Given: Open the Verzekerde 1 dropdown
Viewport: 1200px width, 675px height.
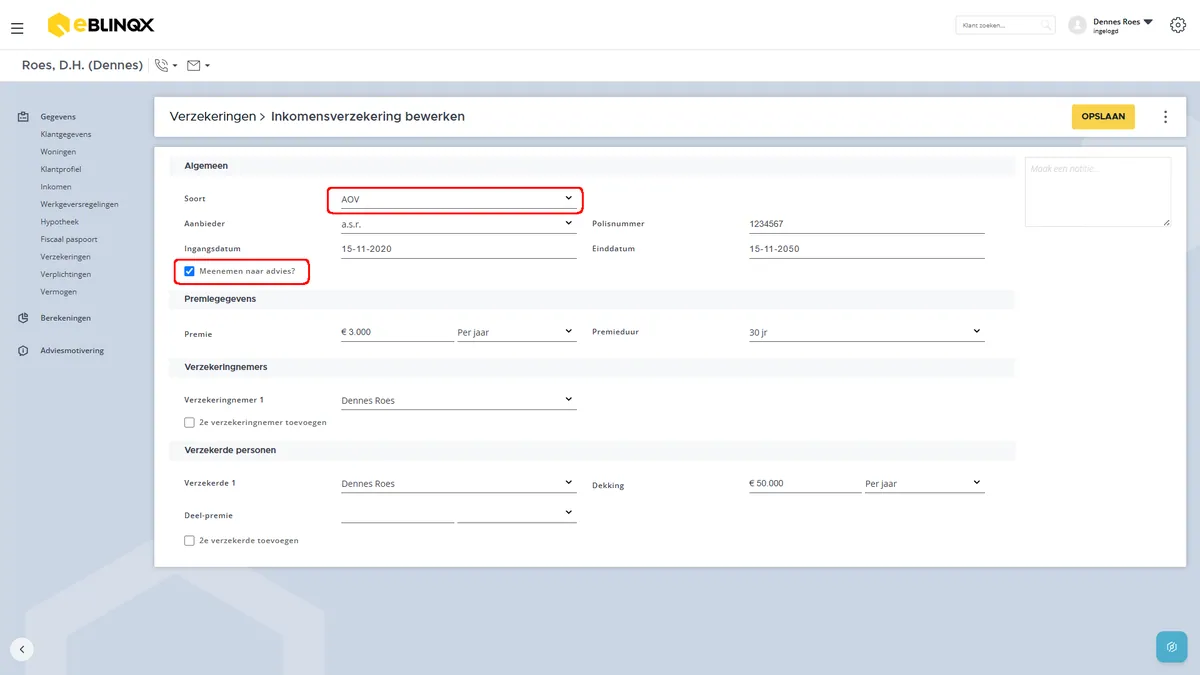Looking at the screenshot, I should tap(458, 484).
